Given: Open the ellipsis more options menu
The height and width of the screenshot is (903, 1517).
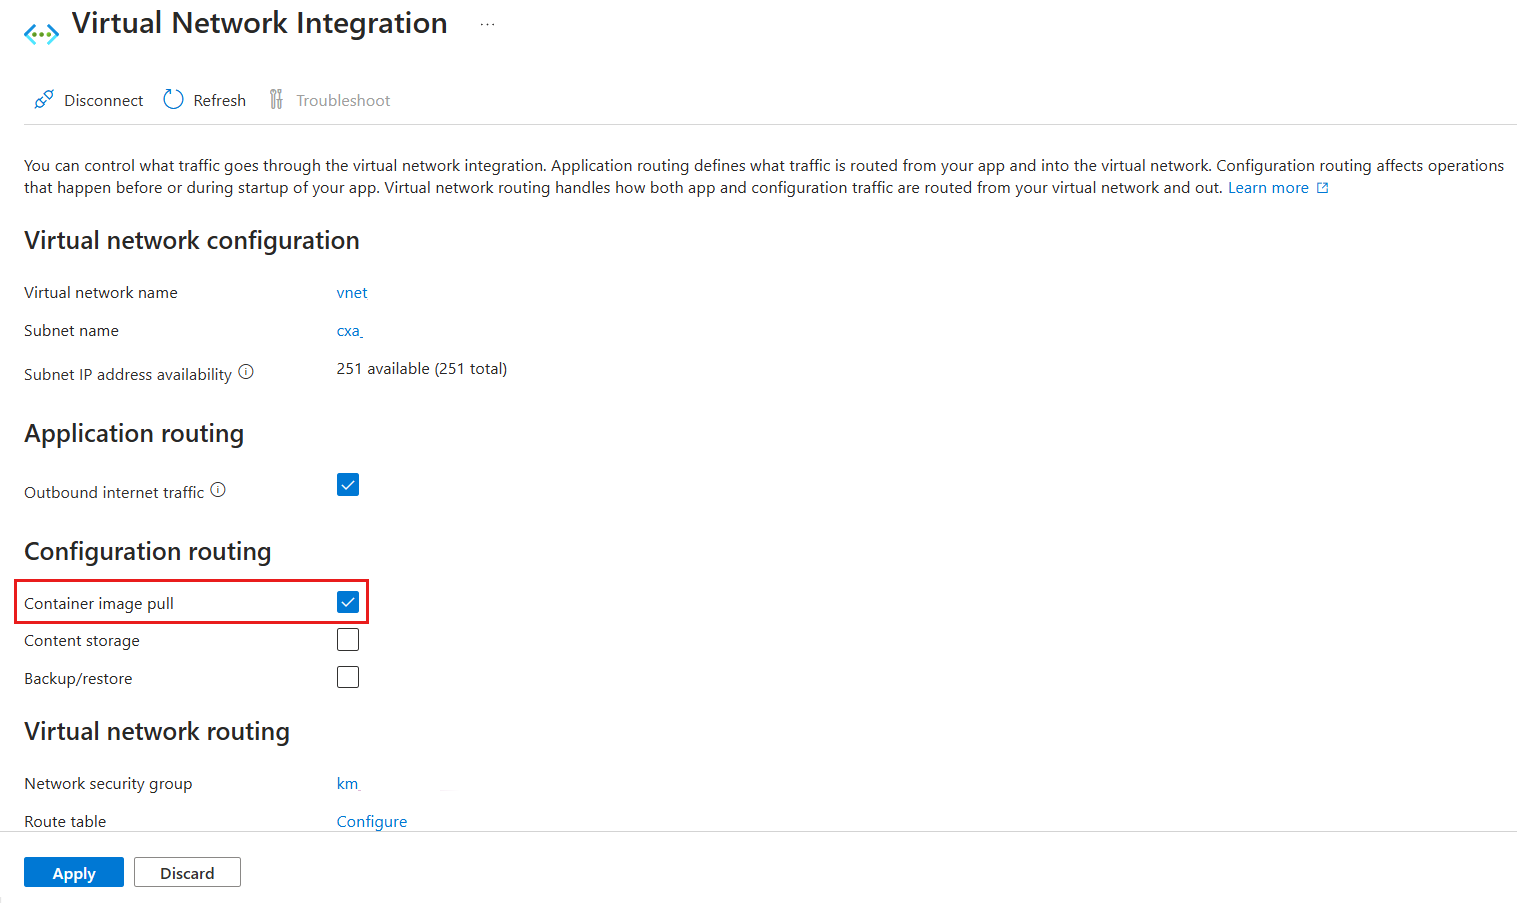Looking at the screenshot, I should click(x=487, y=24).
